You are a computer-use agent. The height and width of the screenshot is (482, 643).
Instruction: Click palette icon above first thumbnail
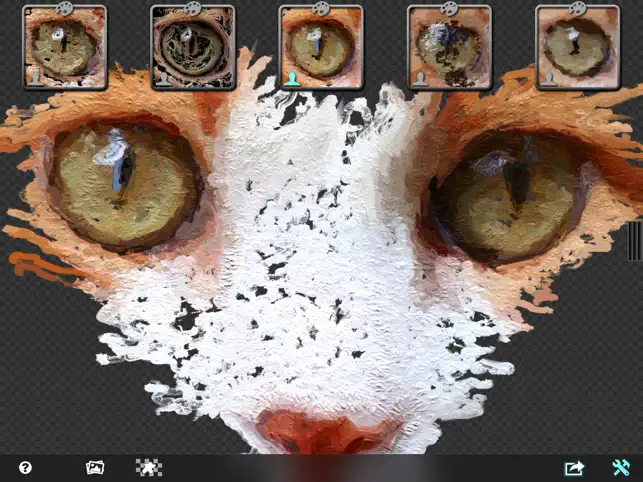pos(64,8)
